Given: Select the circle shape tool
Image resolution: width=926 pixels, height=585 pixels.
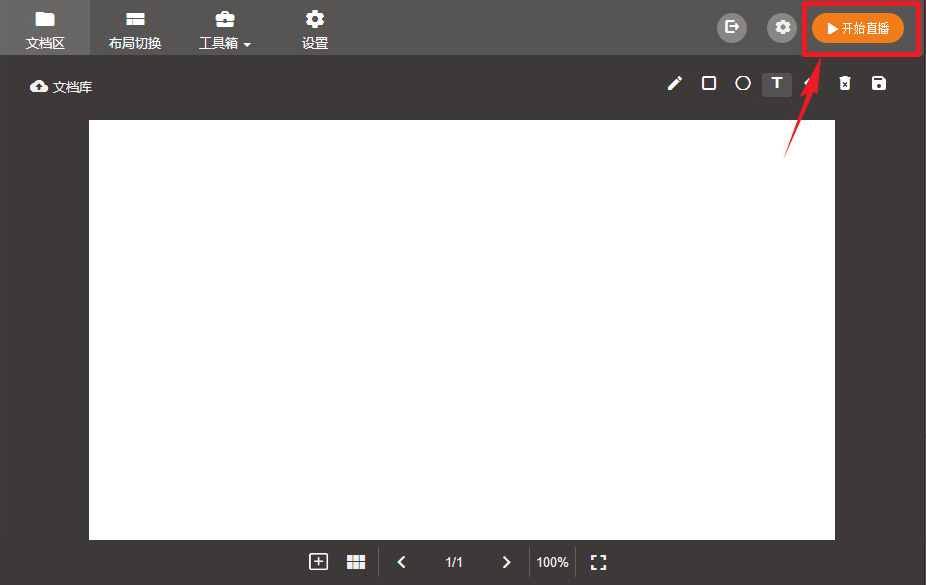Looking at the screenshot, I should (x=743, y=84).
